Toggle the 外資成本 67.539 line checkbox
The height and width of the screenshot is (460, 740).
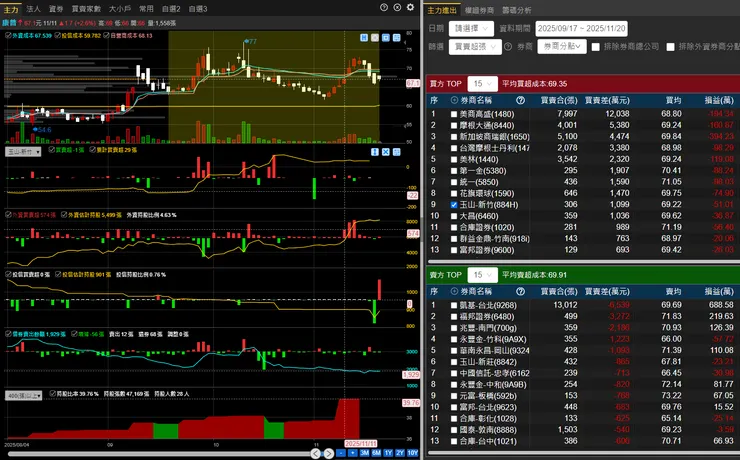pyautogui.click(x=8, y=35)
